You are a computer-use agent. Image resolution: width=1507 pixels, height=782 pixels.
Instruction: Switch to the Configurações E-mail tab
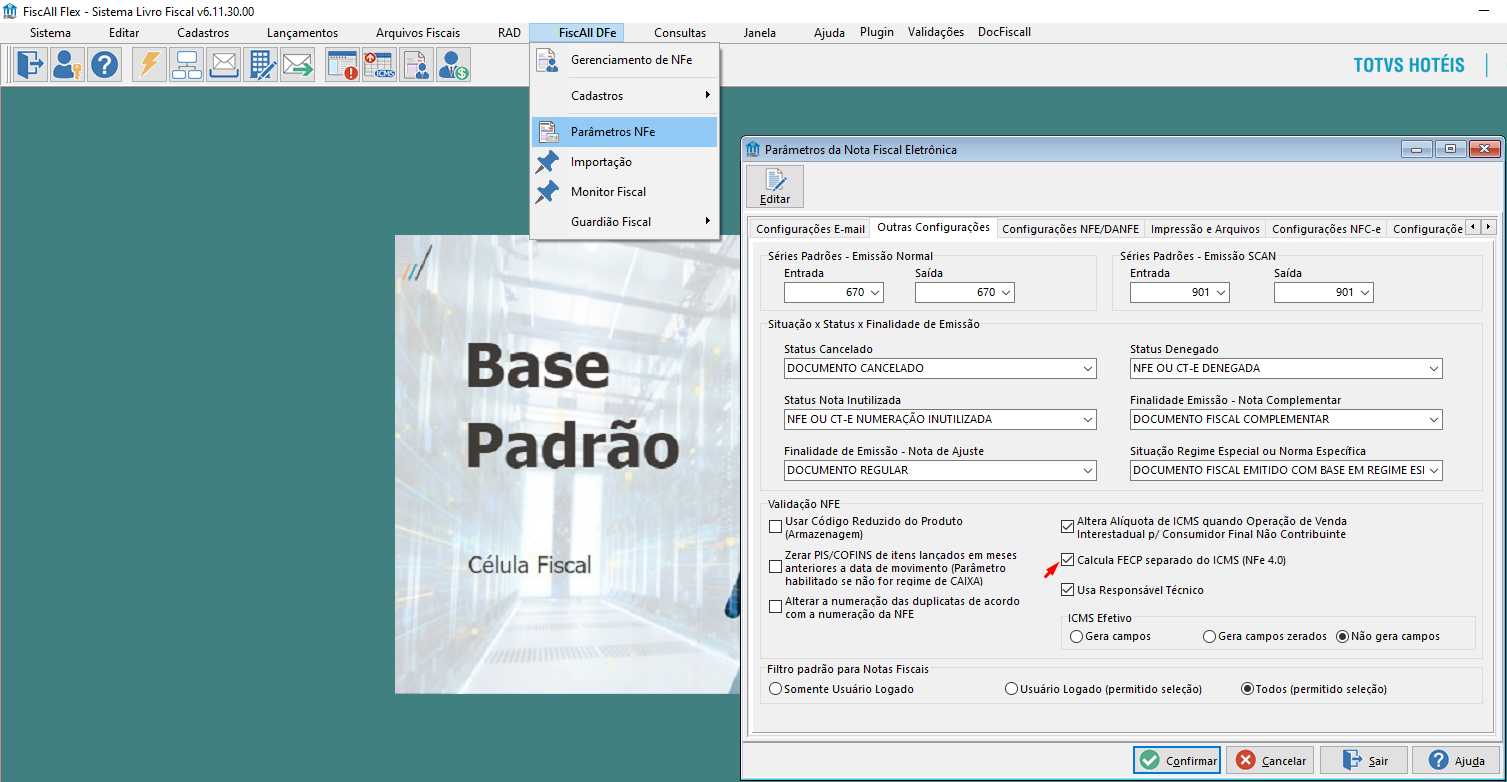coord(810,229)
